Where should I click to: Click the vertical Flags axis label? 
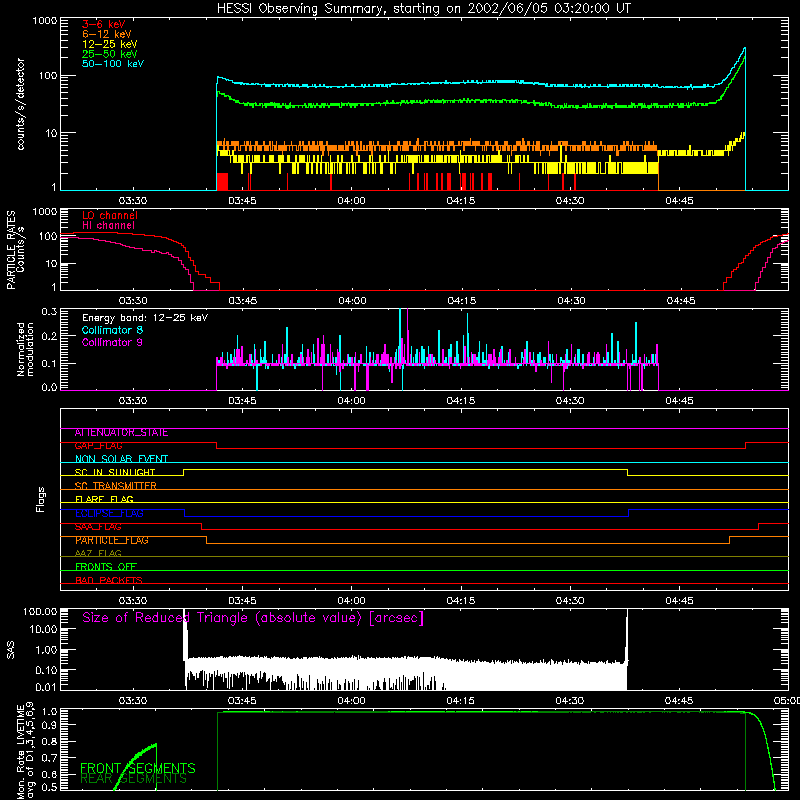point(41,499)
